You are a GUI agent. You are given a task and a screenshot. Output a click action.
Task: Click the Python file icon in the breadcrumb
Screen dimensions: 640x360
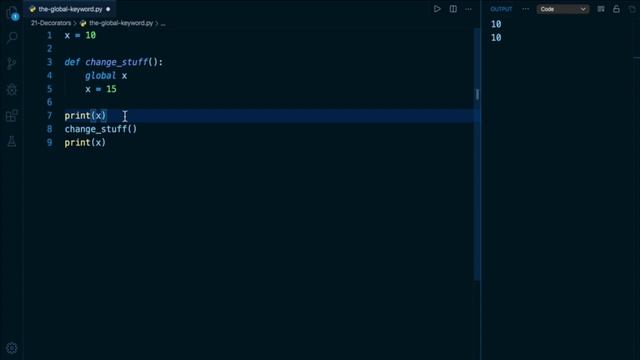[83, 23]
